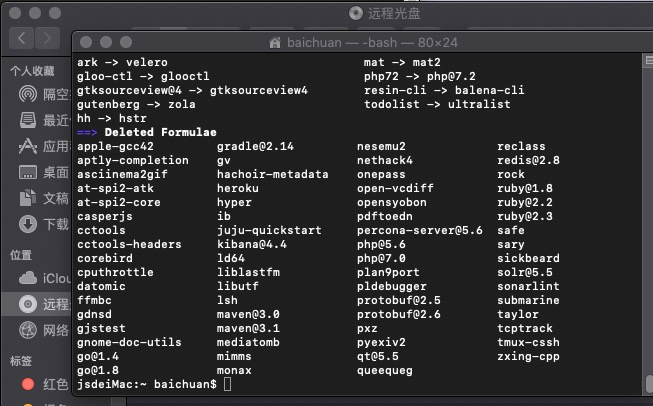The image size is (653, 406).
Task: Click 'gnome-doc-utils' entry
Action: click(x=129, y=342)
